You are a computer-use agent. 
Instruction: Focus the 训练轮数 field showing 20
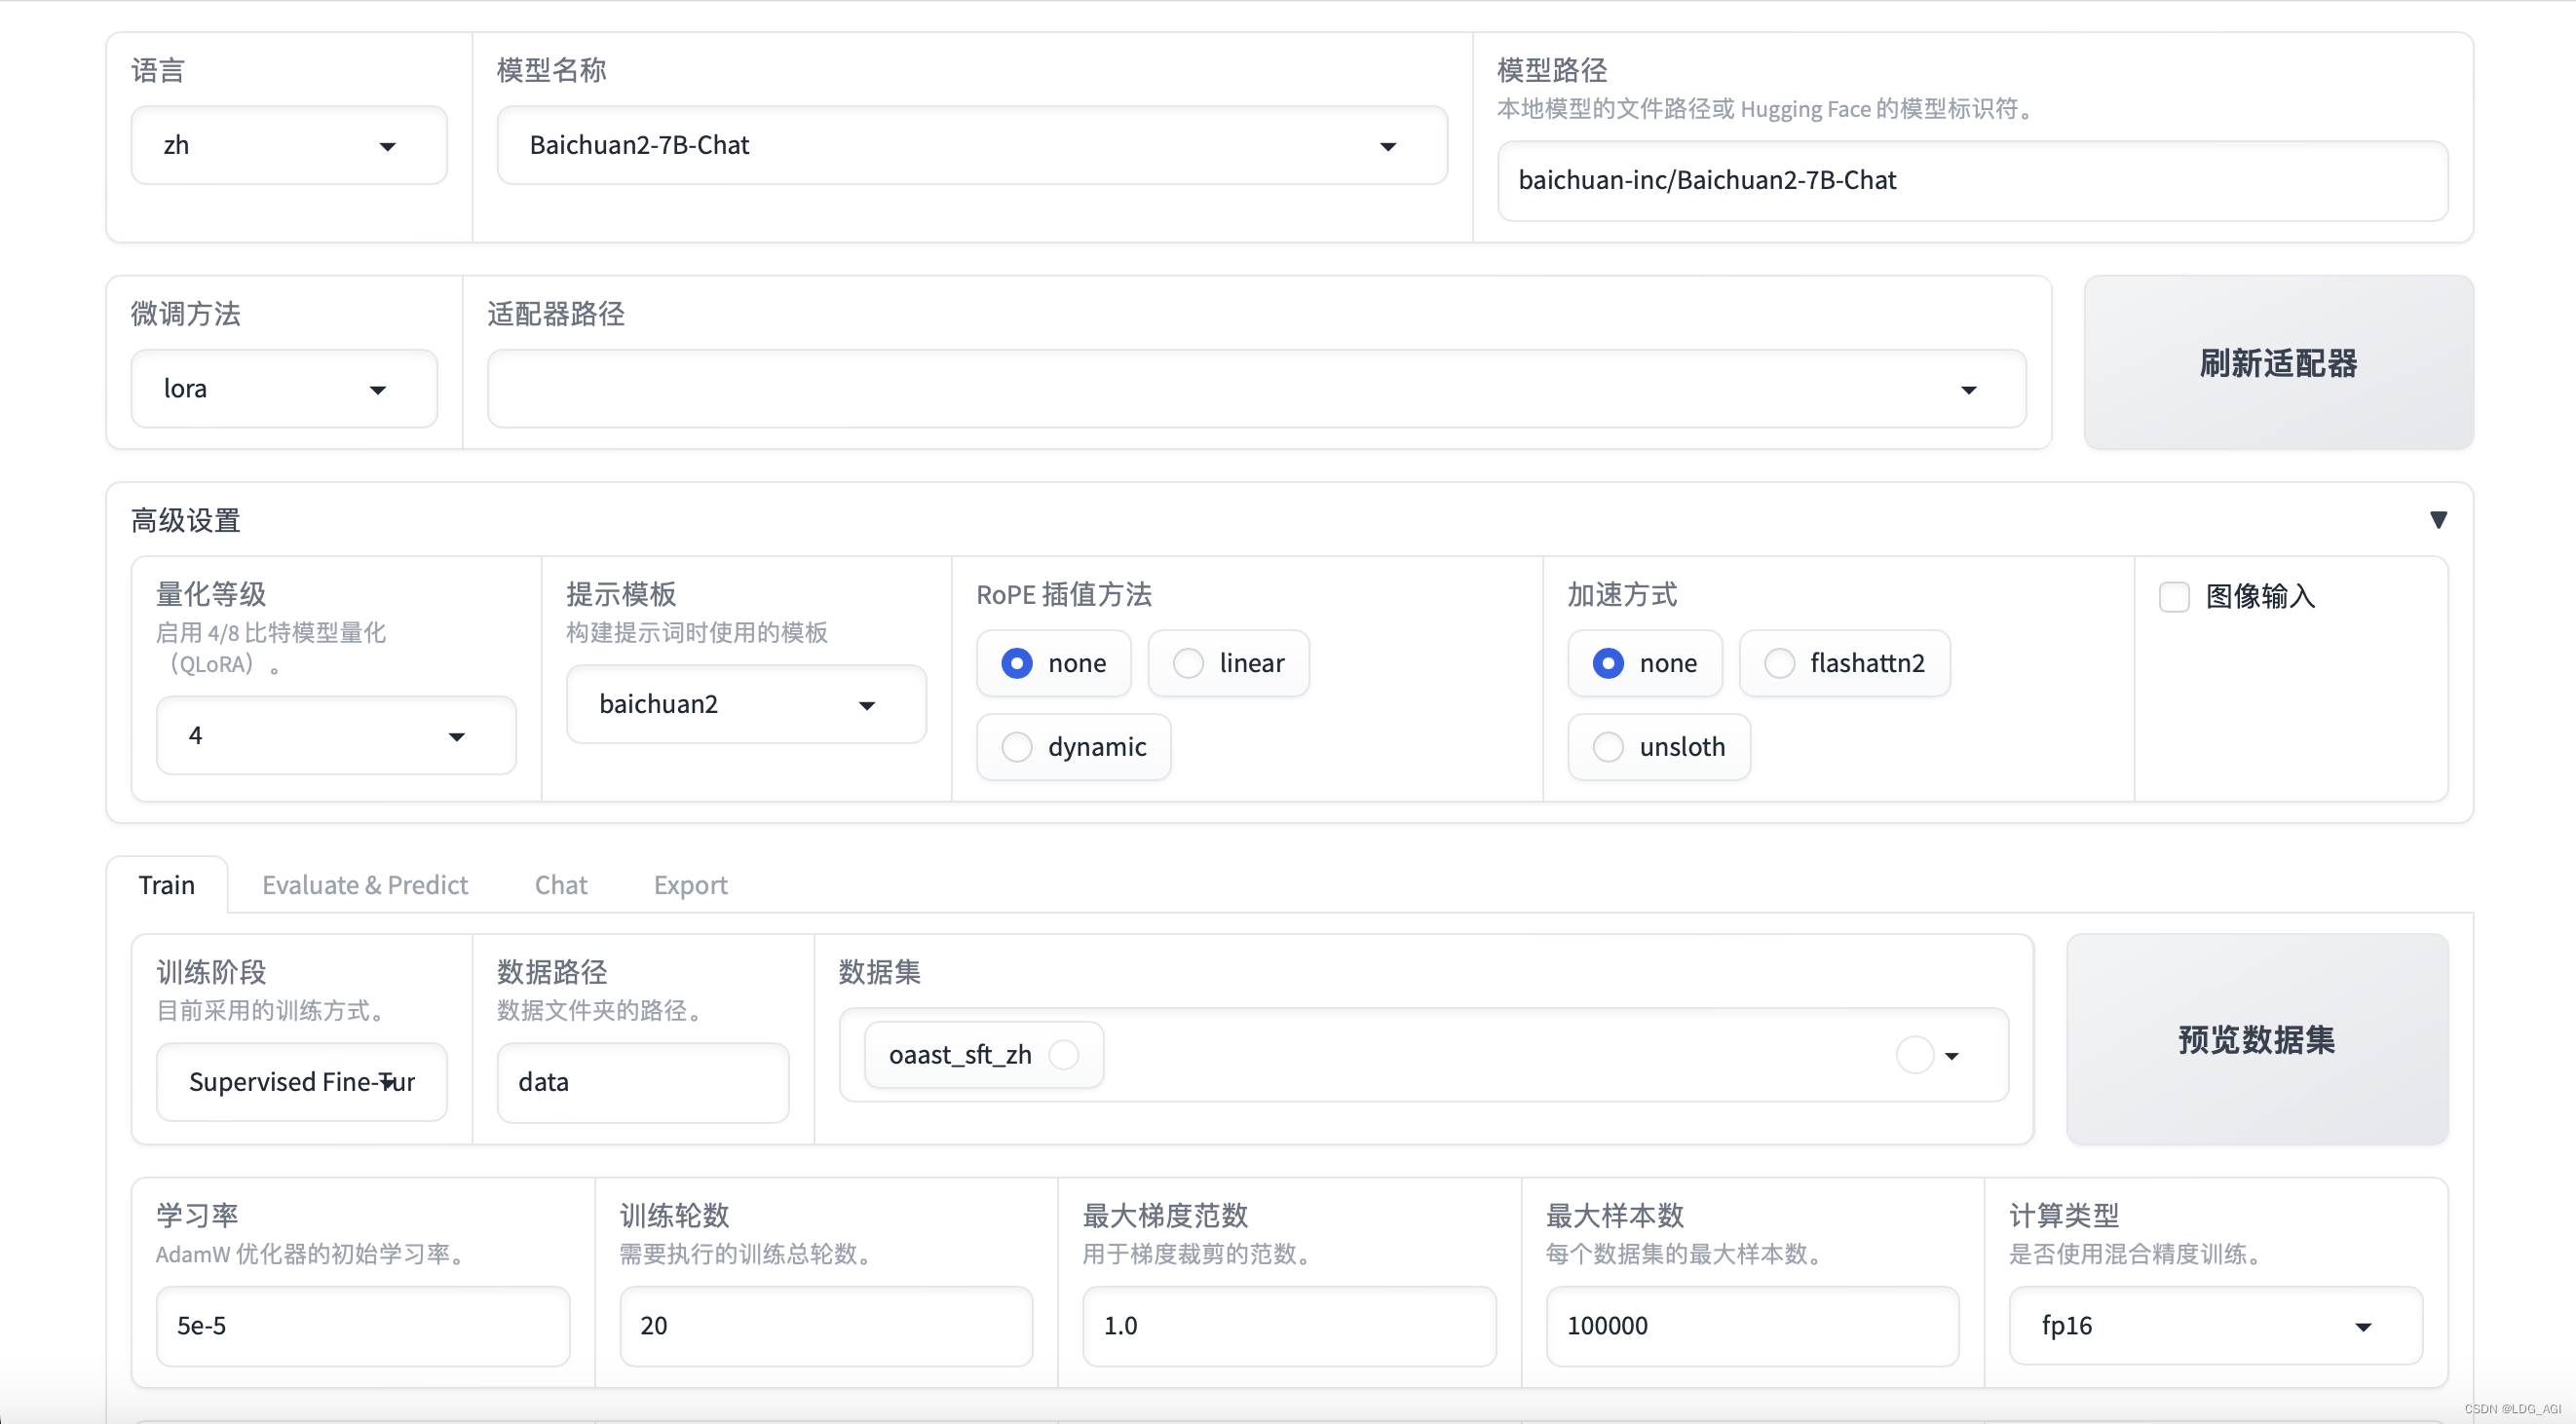tap(826, 1326)
